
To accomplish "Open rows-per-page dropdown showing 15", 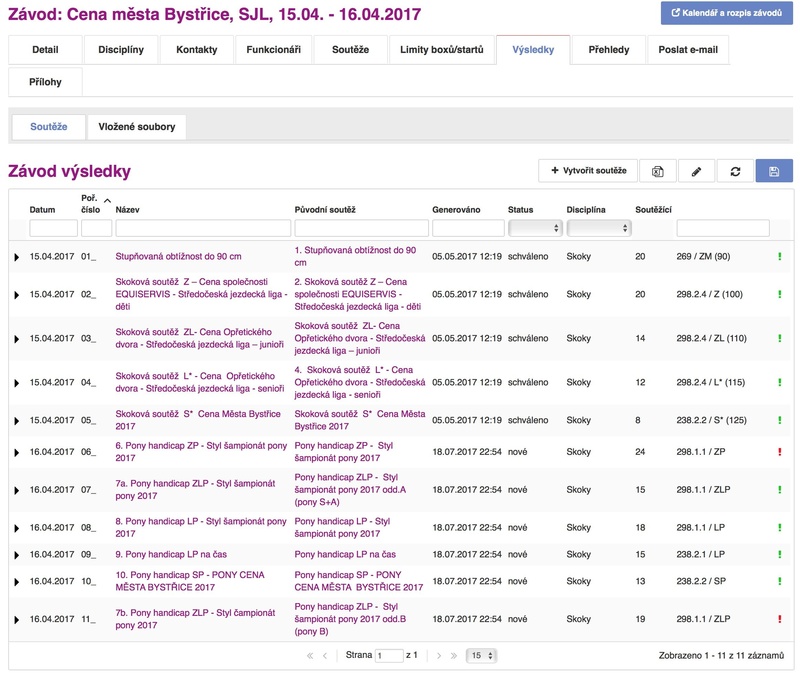I will pos(482,656).
